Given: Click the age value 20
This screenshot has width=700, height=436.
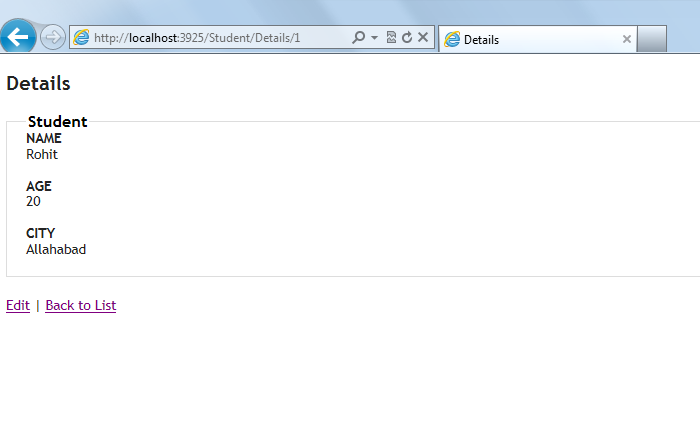Looking at the screenshot, I should coord(33,201).
